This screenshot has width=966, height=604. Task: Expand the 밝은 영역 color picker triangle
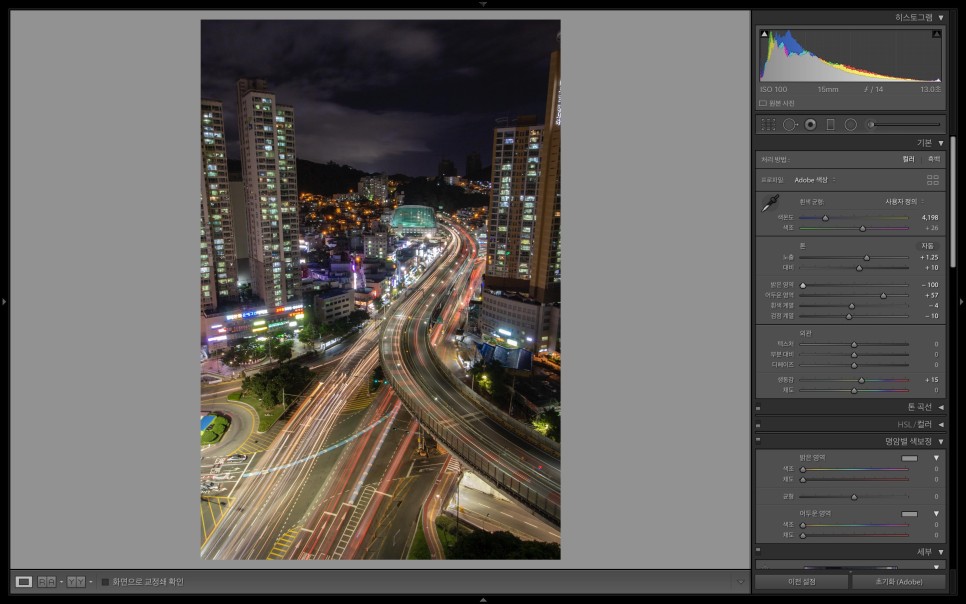(936, 458)
